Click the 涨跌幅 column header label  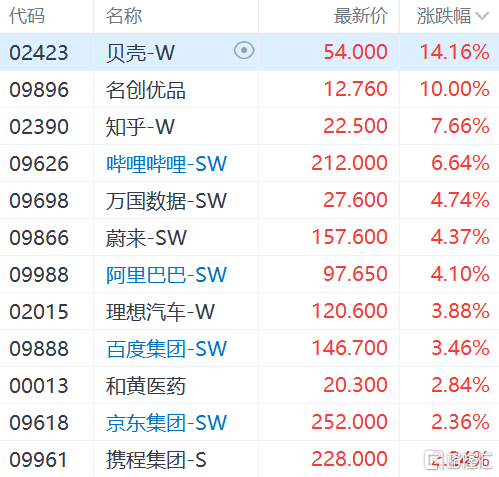coord(443,16)
